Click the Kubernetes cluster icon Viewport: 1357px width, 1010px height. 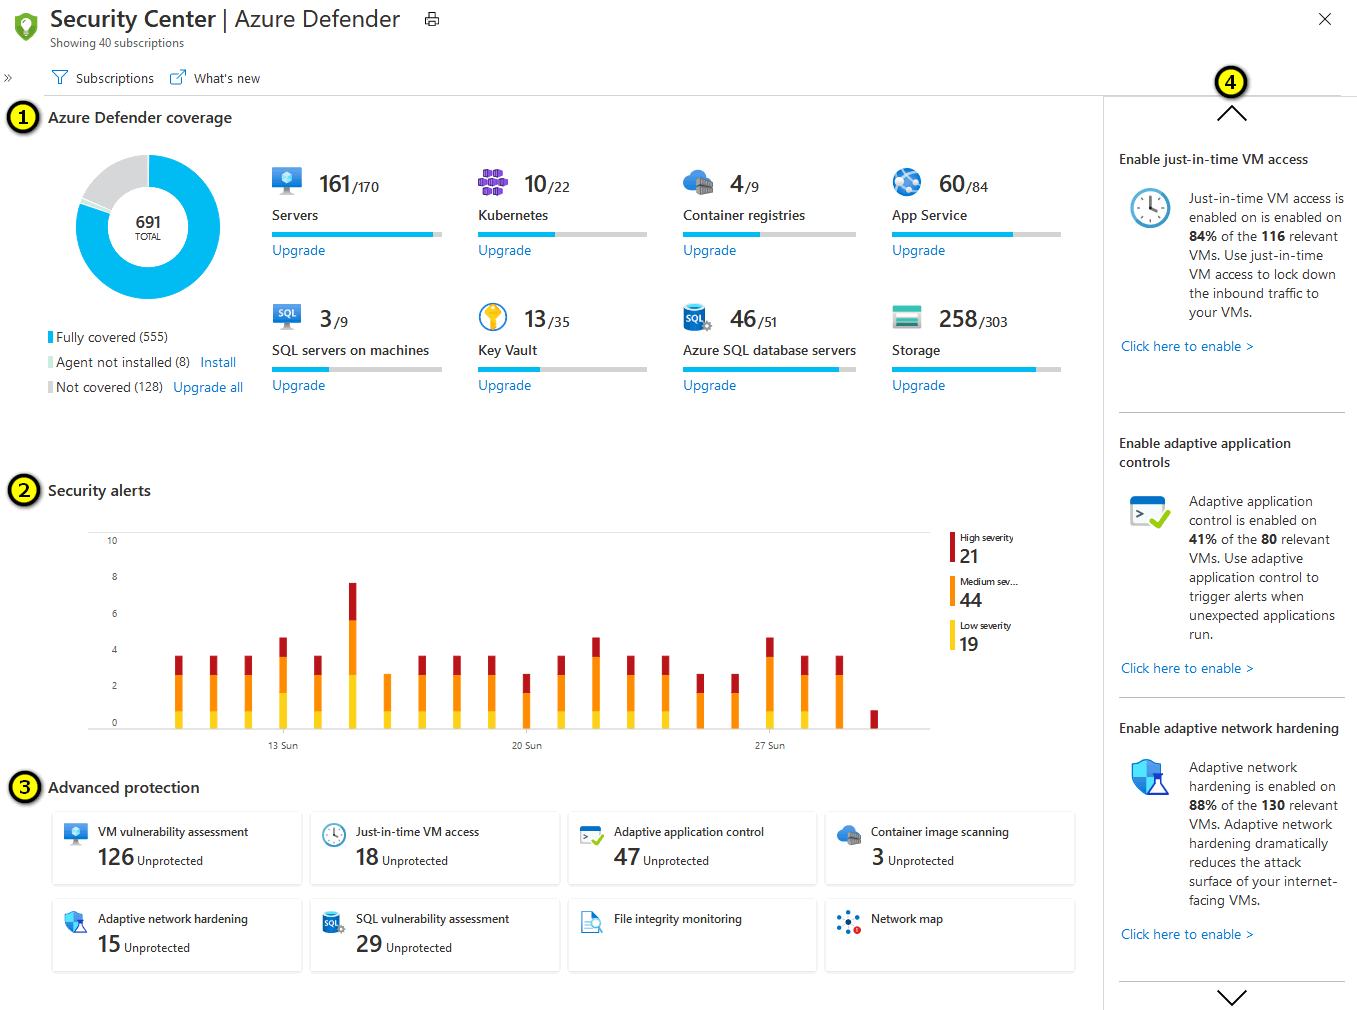click(493, 182)
